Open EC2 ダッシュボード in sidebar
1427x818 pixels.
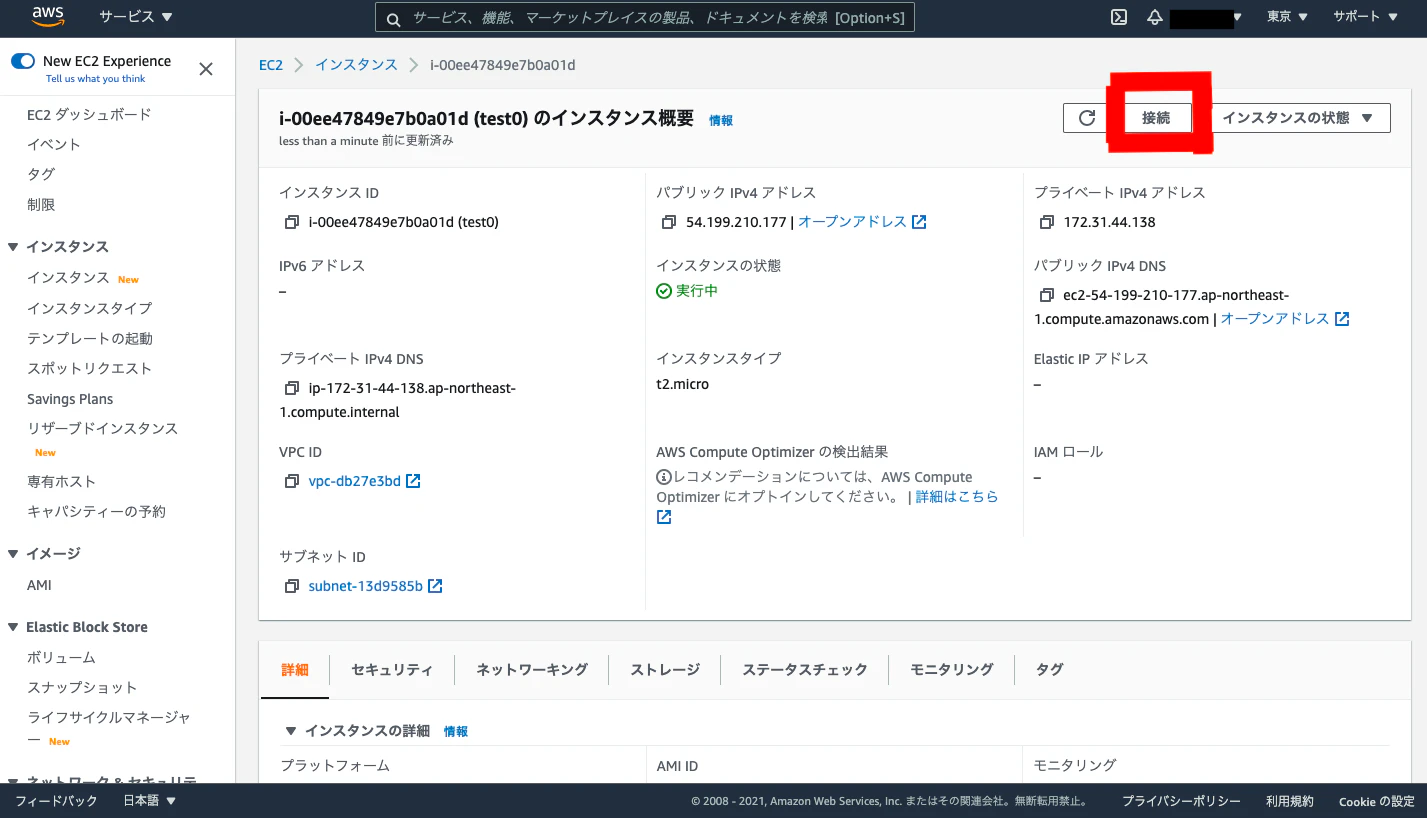coord(89,115)
